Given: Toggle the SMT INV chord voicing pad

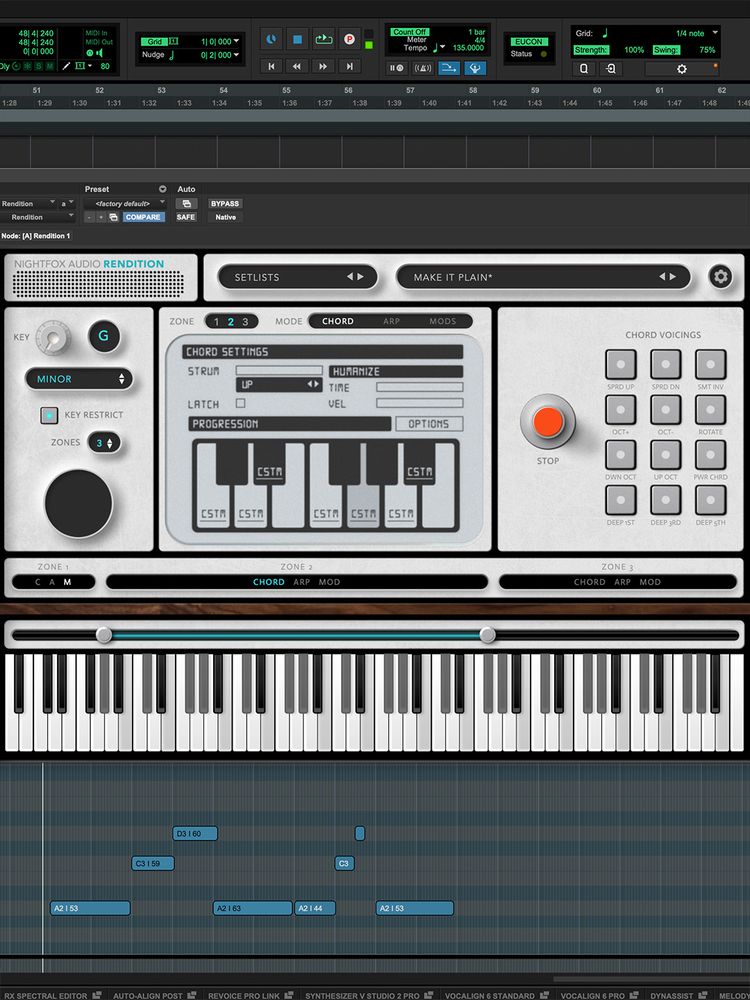Looking at the screenshot, I should click(x=710, y=364).
